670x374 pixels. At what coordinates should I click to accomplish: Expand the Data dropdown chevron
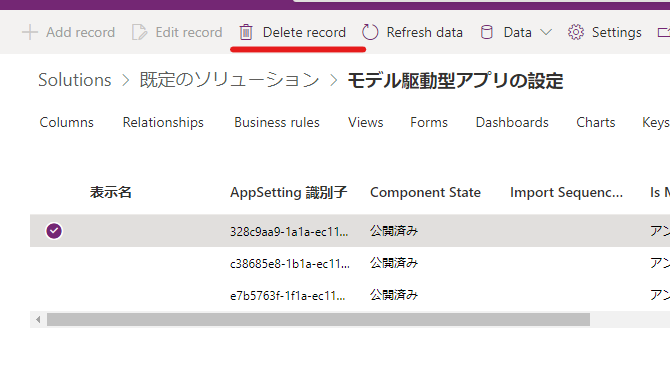point(546,32)
